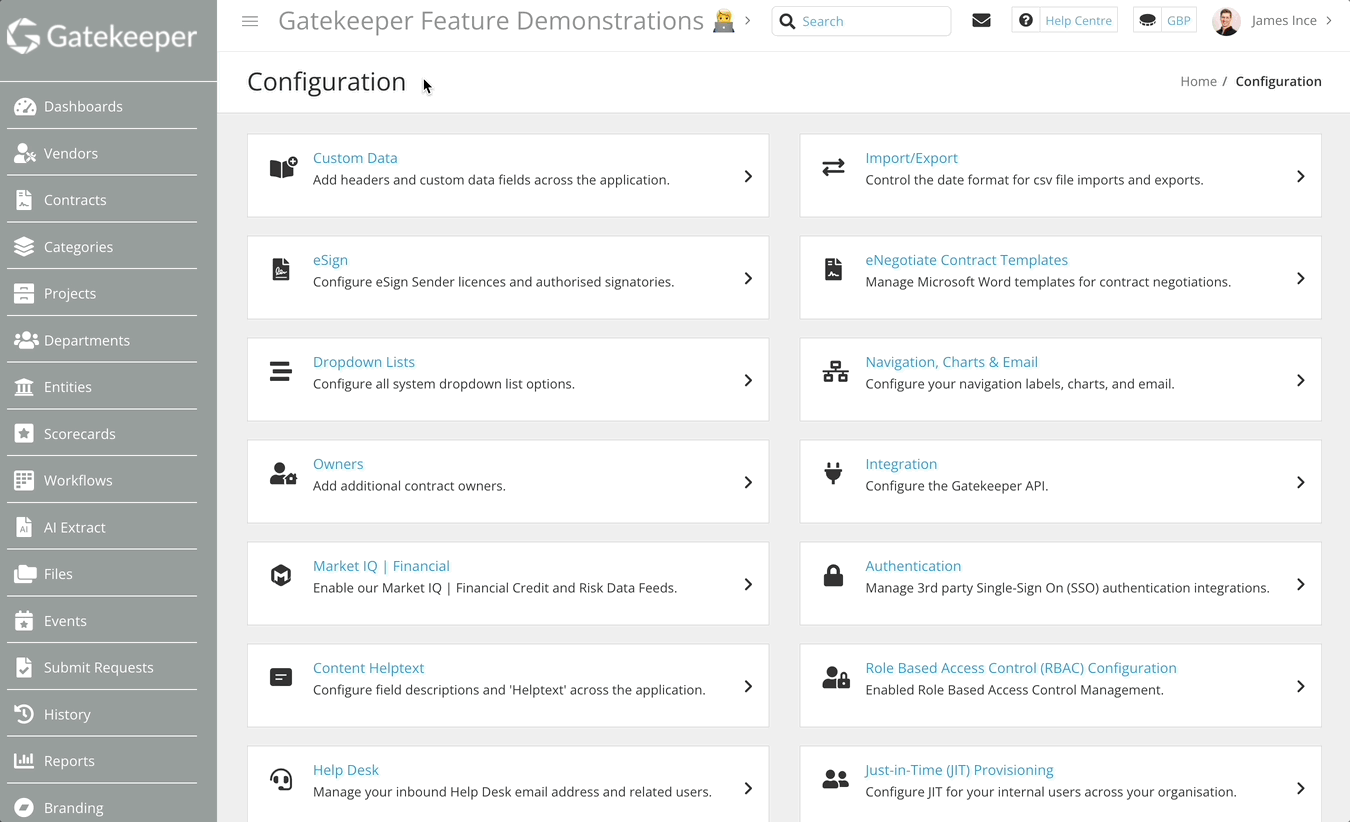The height and width of the screenshot is (822, 1350).
Task: Select Reports in the sidebar menu
Action: point(69,761)
